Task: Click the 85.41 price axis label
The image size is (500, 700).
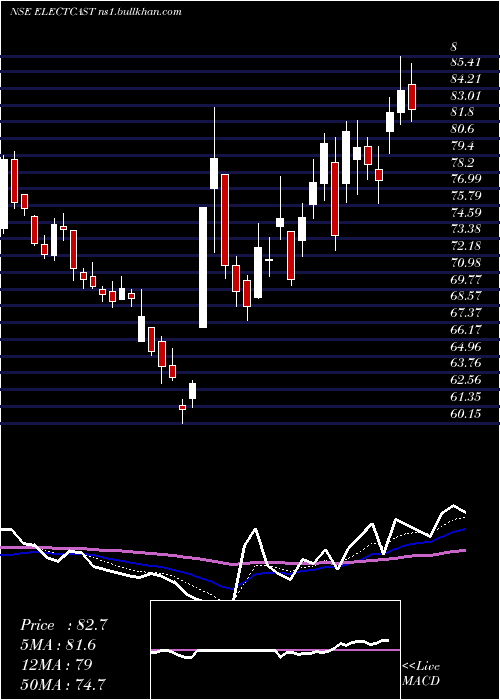Action: (466, 62)
